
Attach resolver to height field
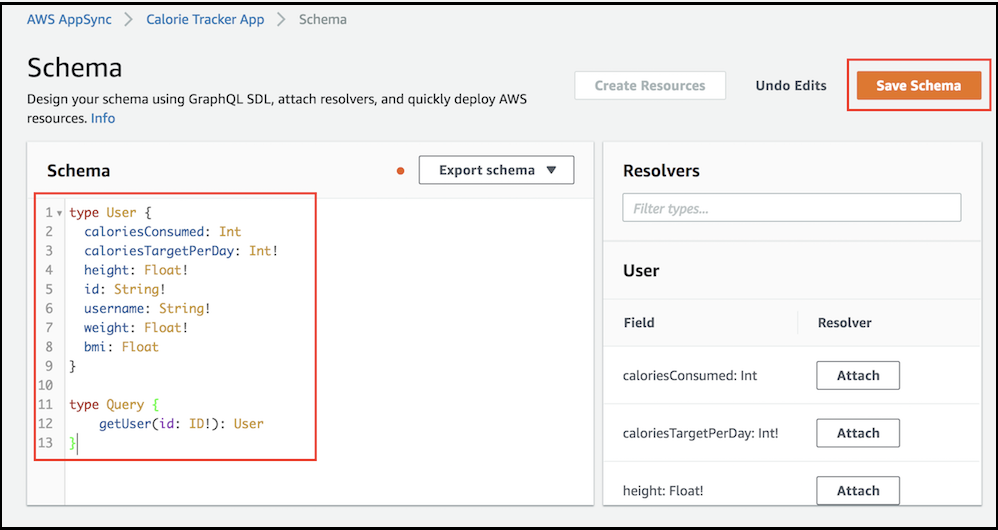pyautogui.click(x=858, y=491)
